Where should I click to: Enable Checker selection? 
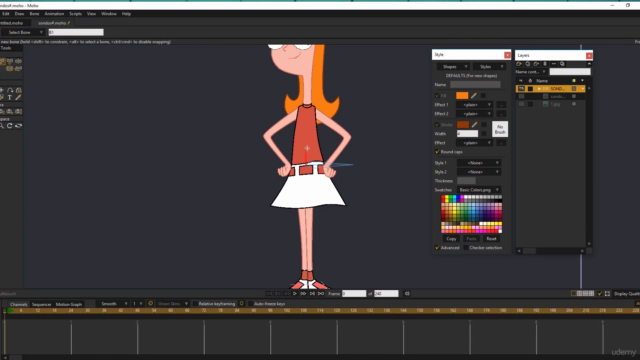[466, 248]
